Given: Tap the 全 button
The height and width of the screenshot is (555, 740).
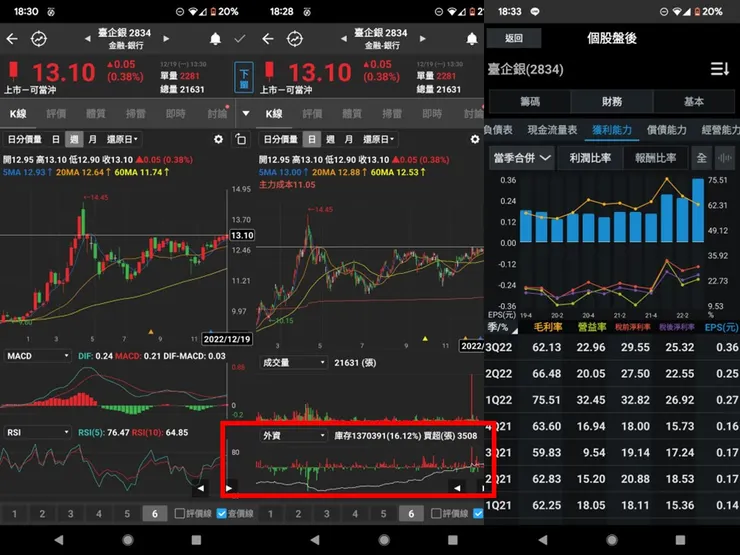Looking at the screenshot, I should tap(702, 158).
